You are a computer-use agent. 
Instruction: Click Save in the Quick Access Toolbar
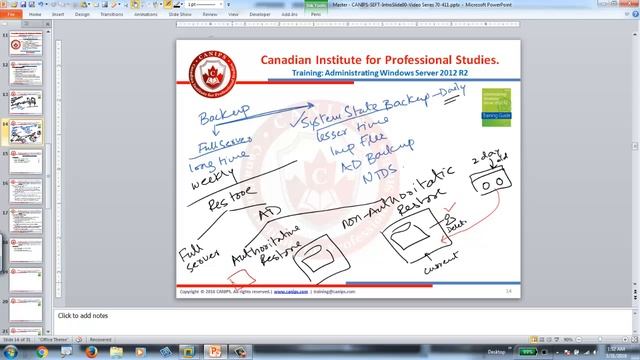pos(23,4)
